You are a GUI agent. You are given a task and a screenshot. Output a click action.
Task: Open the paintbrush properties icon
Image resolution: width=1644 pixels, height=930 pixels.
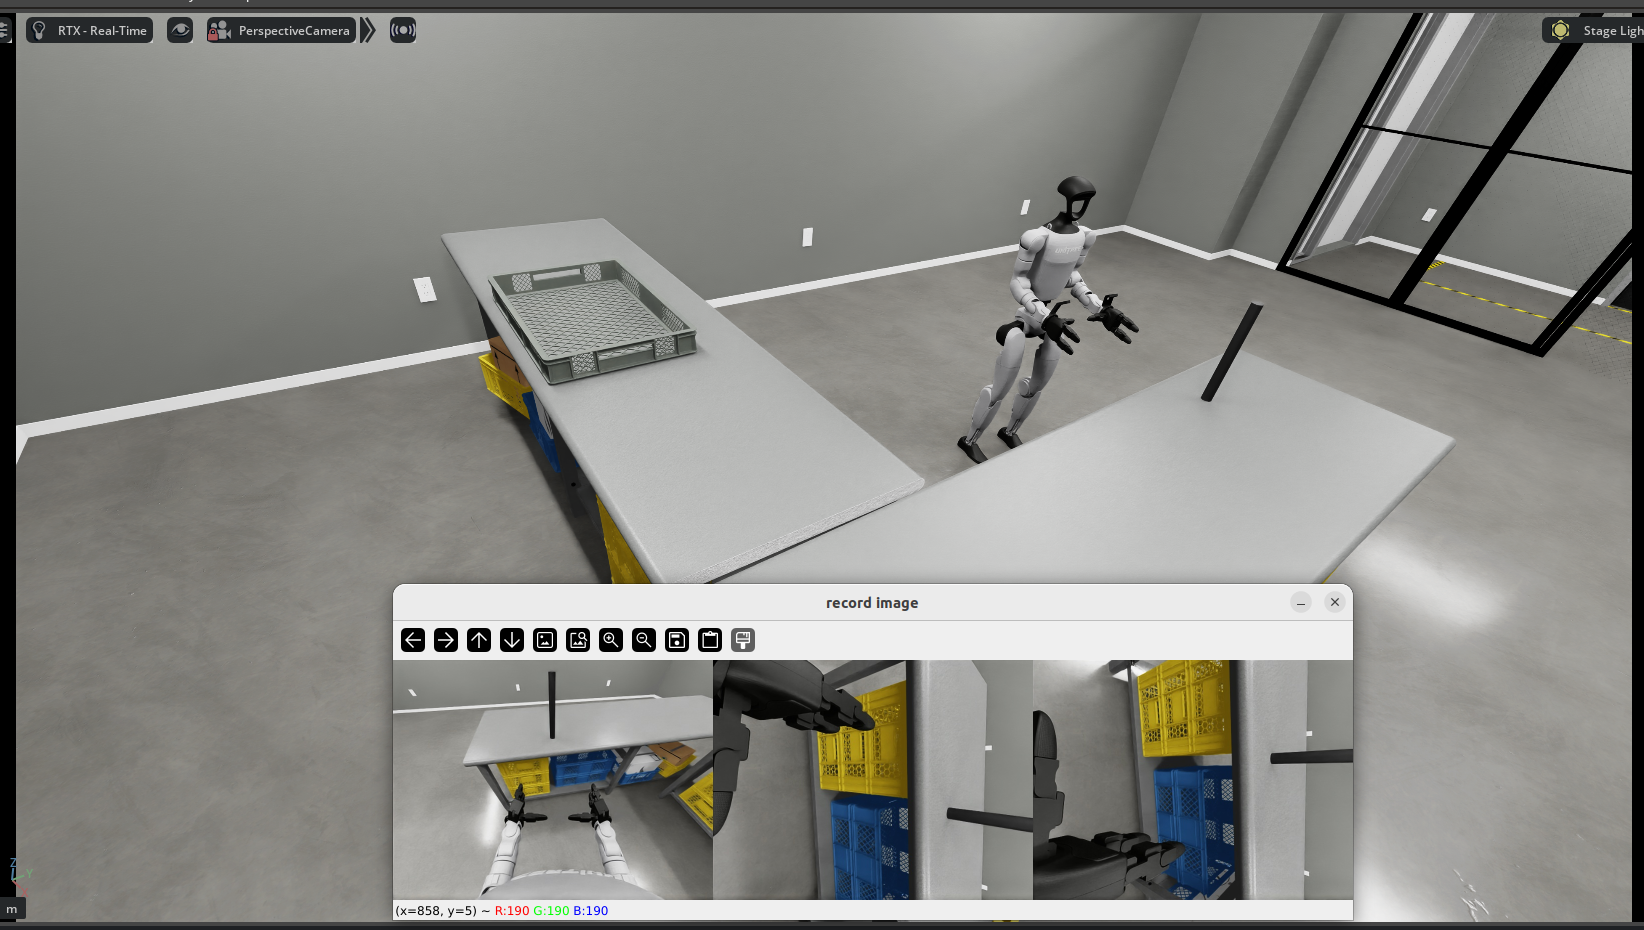(x=743, y=640)
